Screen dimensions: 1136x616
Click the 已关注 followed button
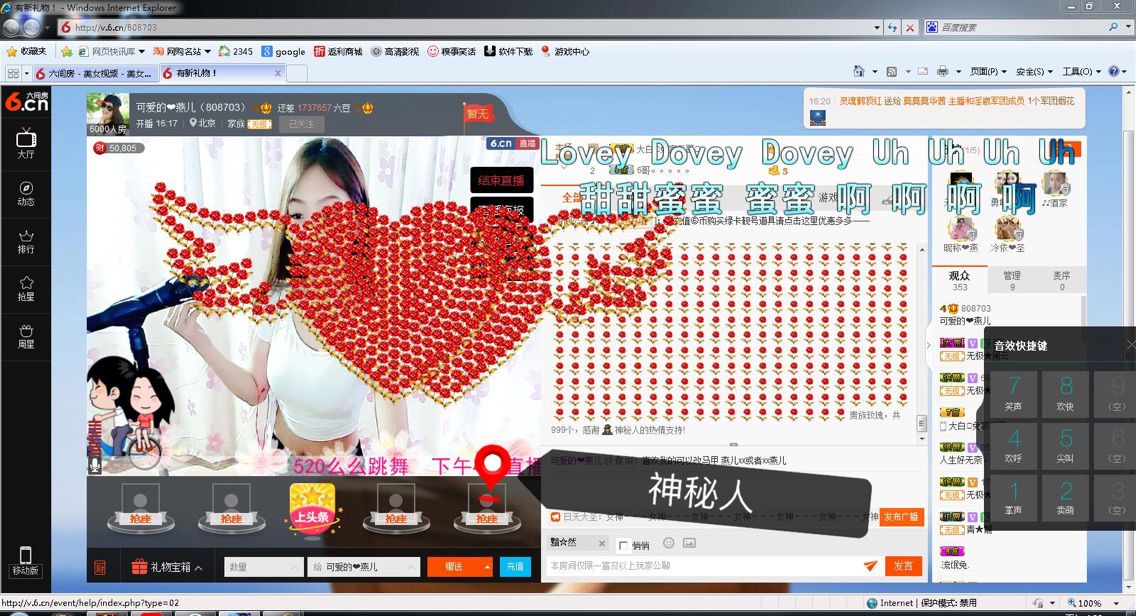click(x=301, y=124)
